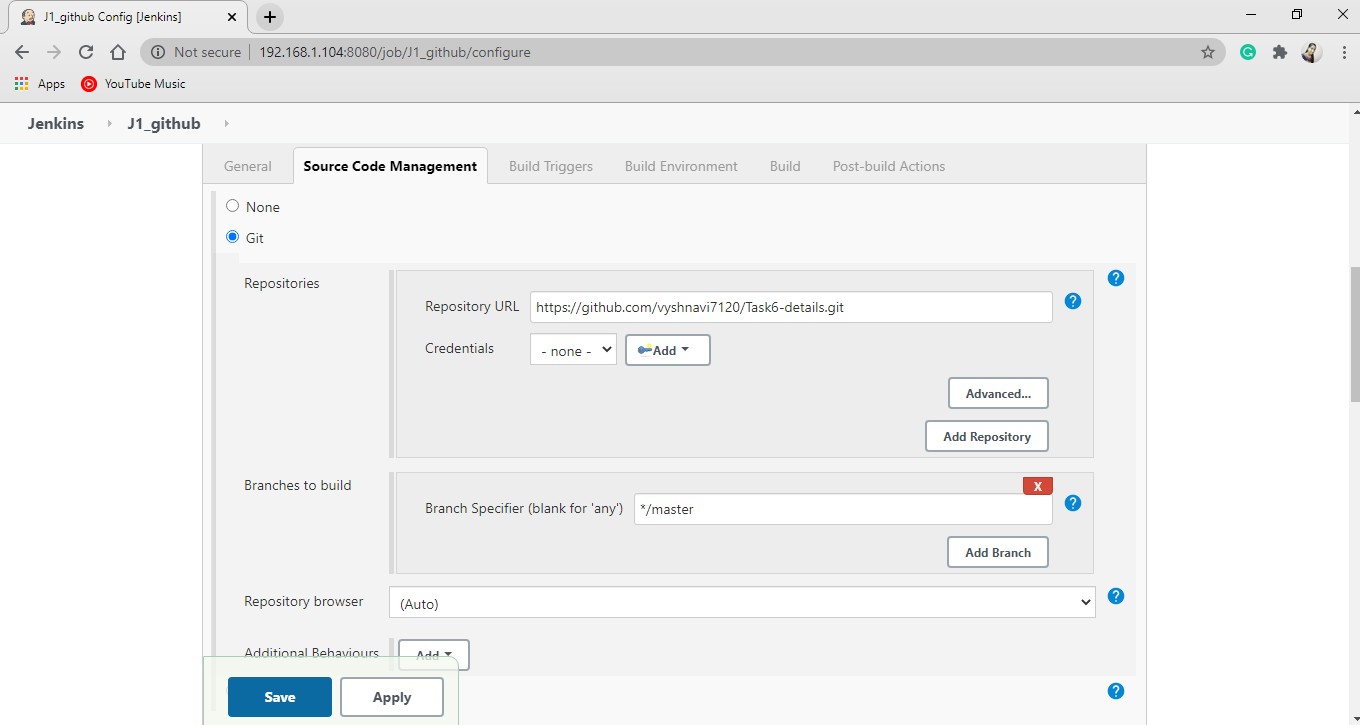Save the J1_github job configuration
Screen dimensions: 1360x725
click(x=279, y=697)
